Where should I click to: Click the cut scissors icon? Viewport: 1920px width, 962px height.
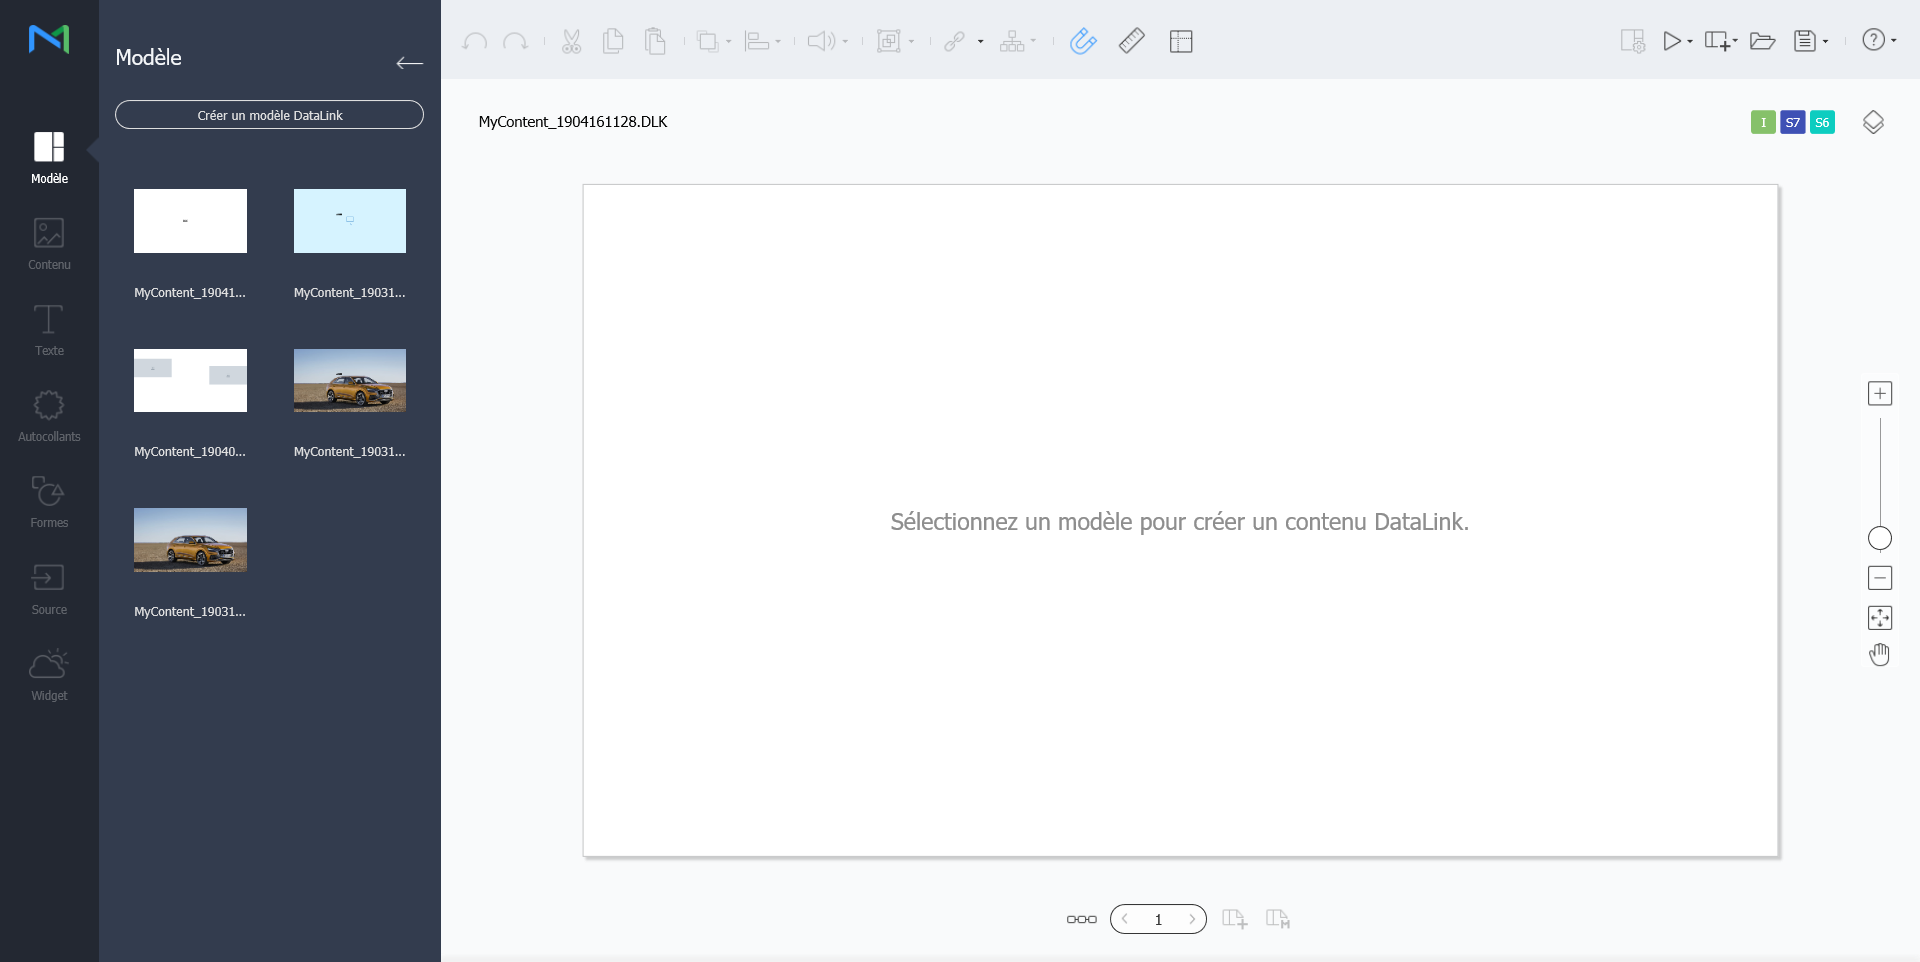click(571, 41)
